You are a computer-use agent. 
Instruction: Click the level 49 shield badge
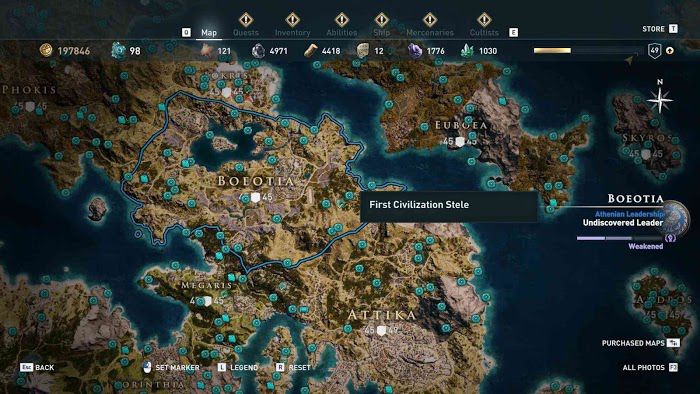tap(654, 51)
